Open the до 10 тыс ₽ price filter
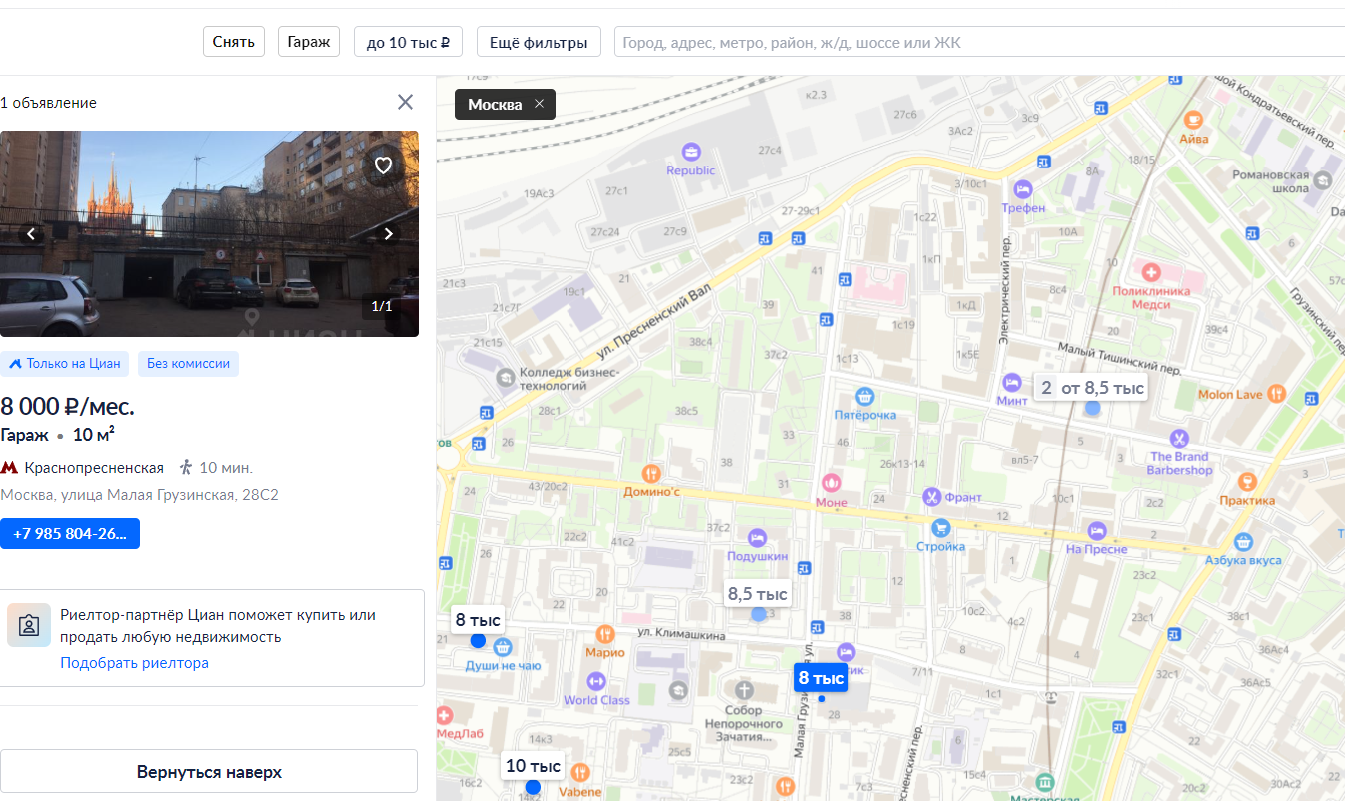Image resolution: width=1345 pixels, height=801 pixels. point(408,43)
